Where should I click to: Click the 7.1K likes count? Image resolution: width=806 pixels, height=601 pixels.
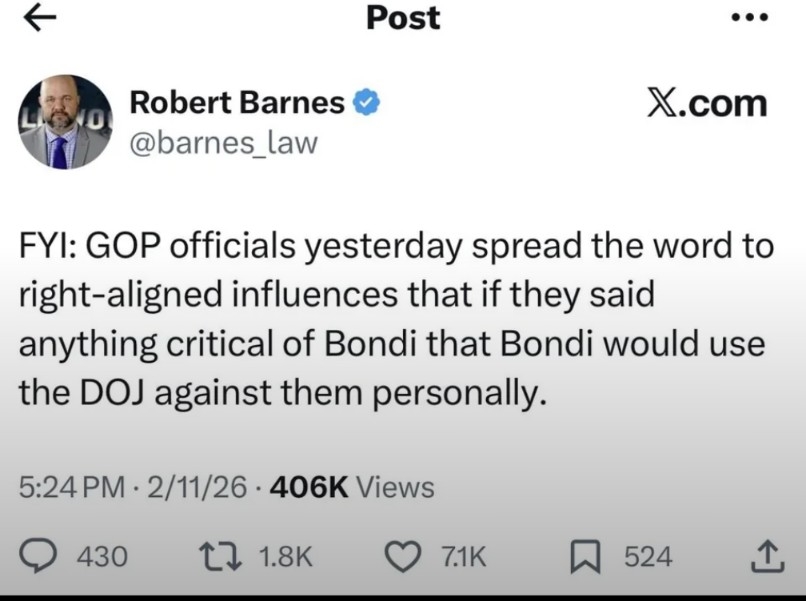463,556
